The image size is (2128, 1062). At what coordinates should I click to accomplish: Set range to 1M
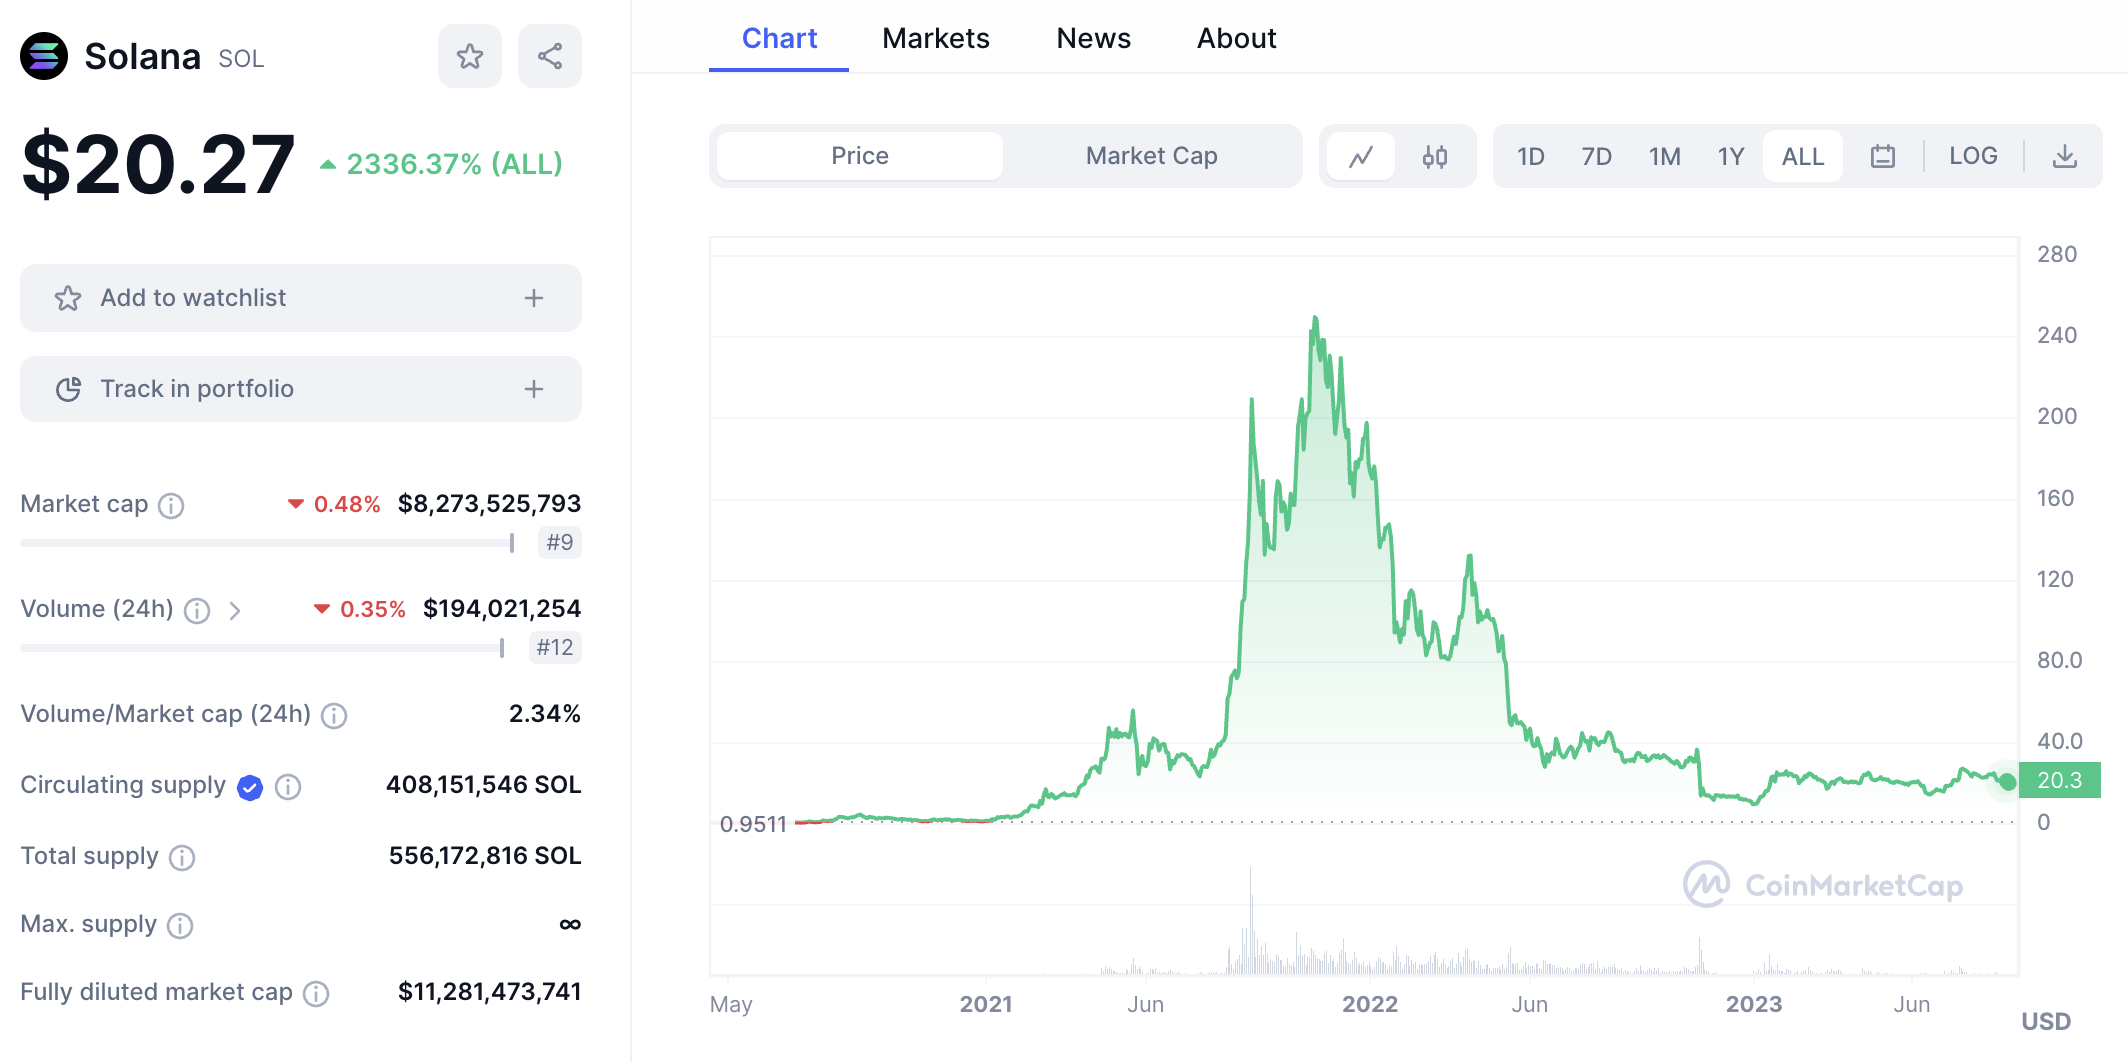(1665, 156)
